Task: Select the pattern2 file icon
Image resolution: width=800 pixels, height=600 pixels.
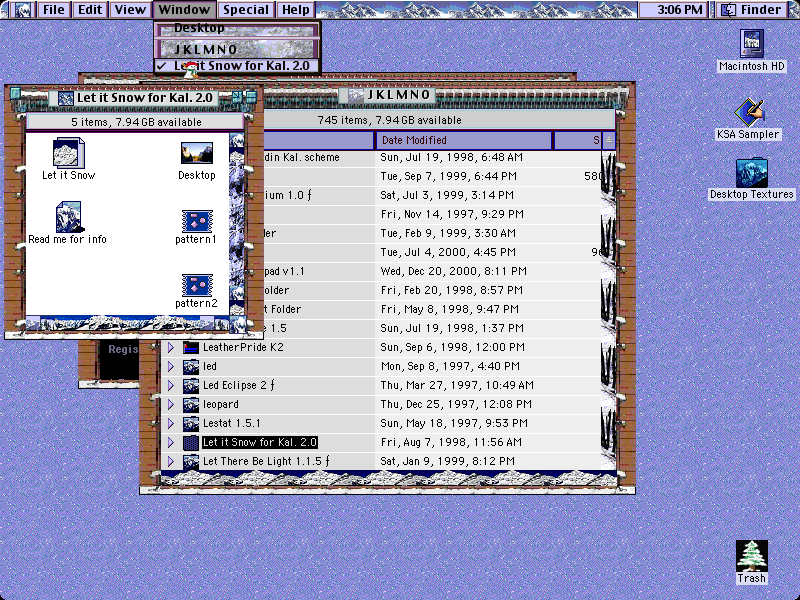Action: pyautogui.click(x=197, y=285)
